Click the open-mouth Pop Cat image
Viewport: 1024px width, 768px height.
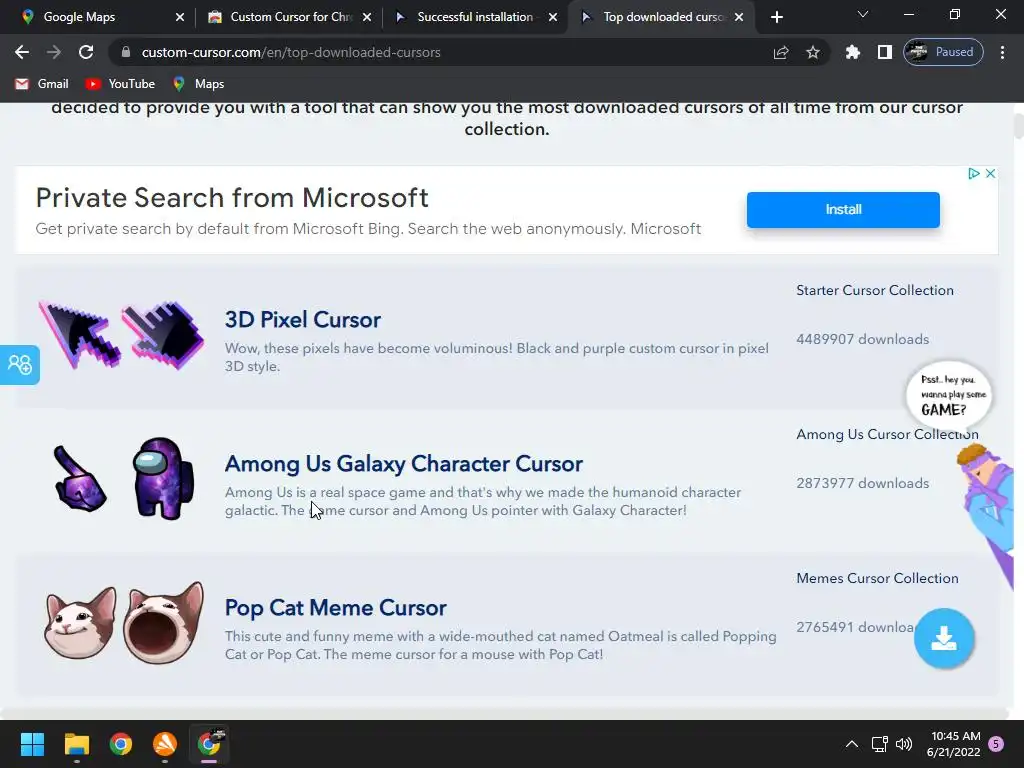(163, 622)
